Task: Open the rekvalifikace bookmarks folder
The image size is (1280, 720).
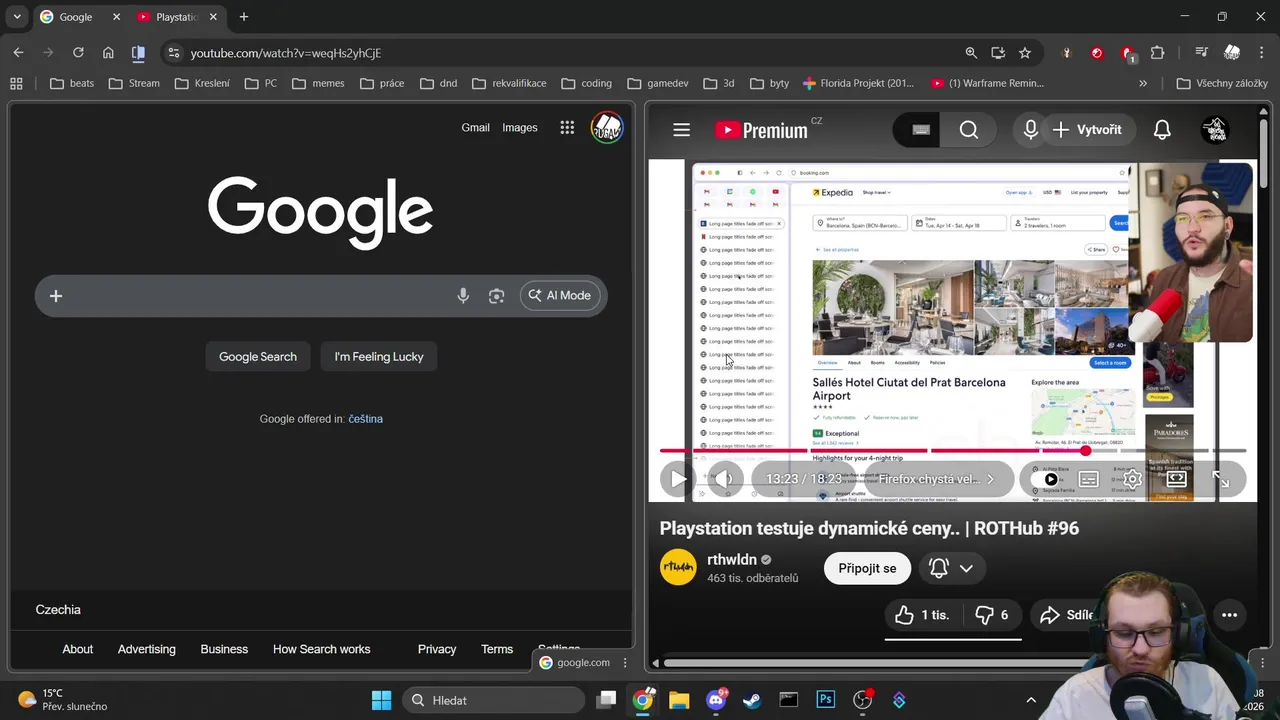Action: [509, 83]
